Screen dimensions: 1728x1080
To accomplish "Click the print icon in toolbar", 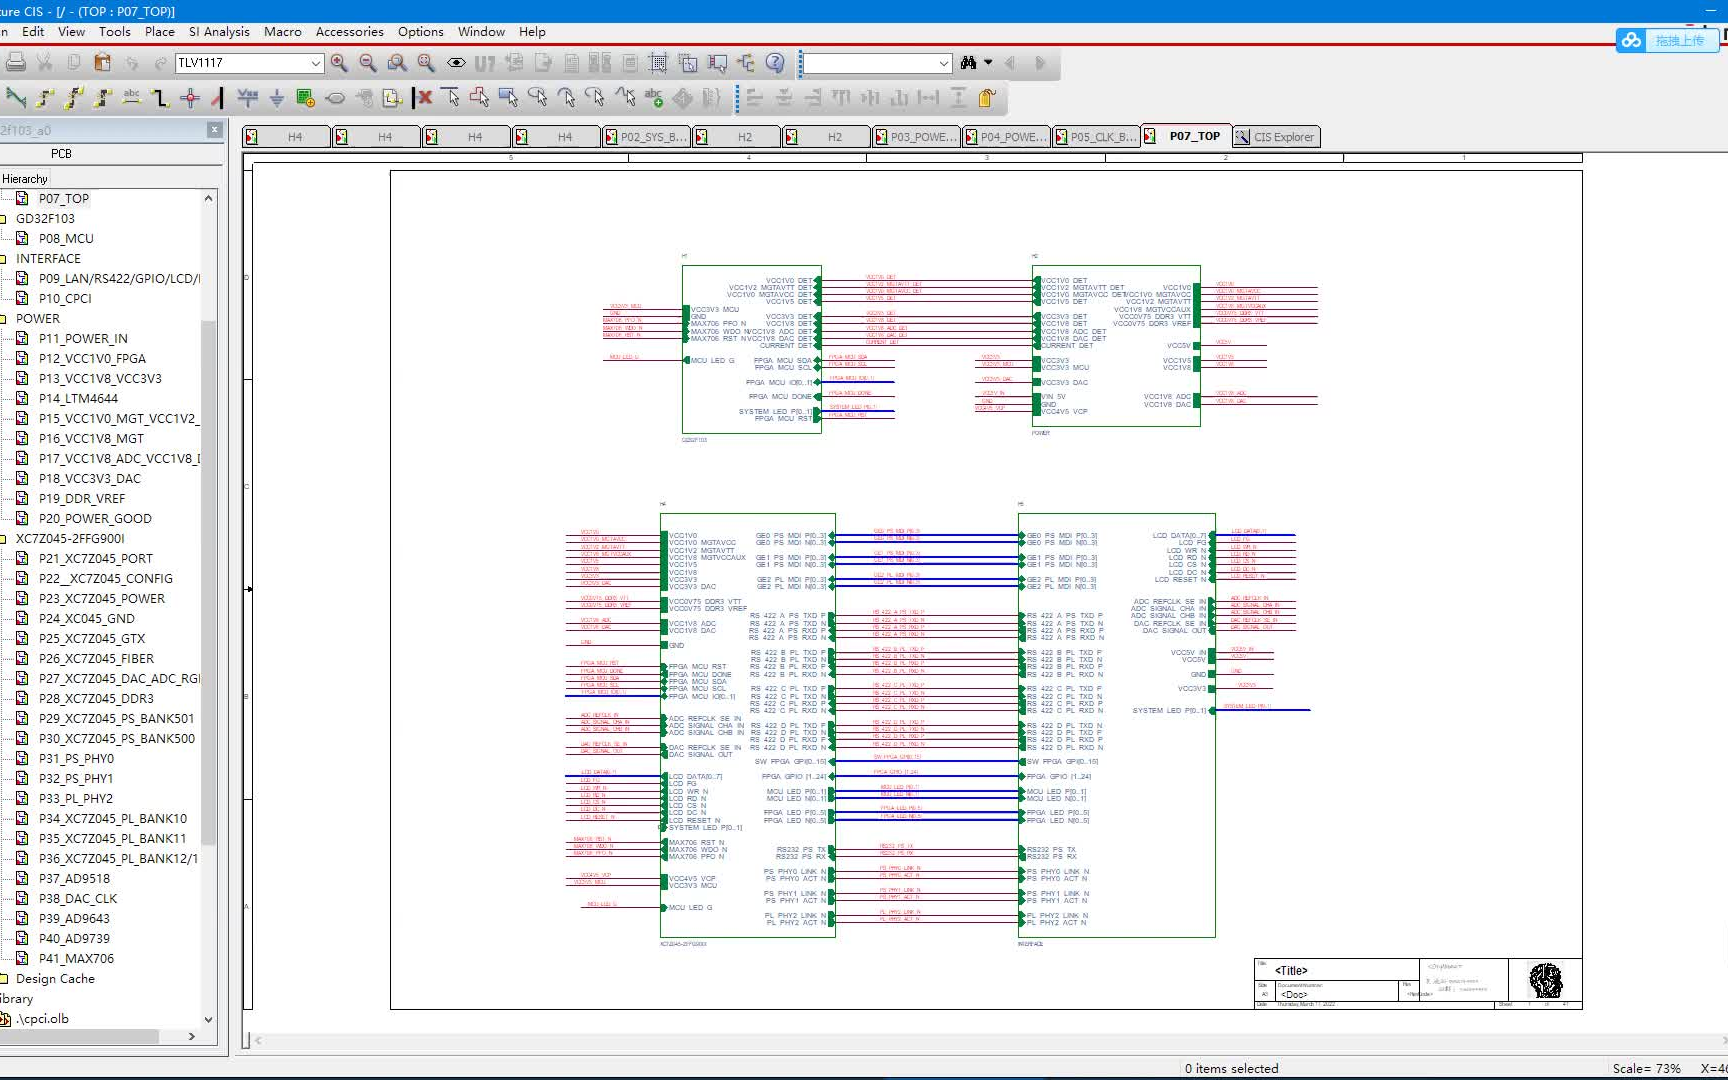I will pos(16,63).
